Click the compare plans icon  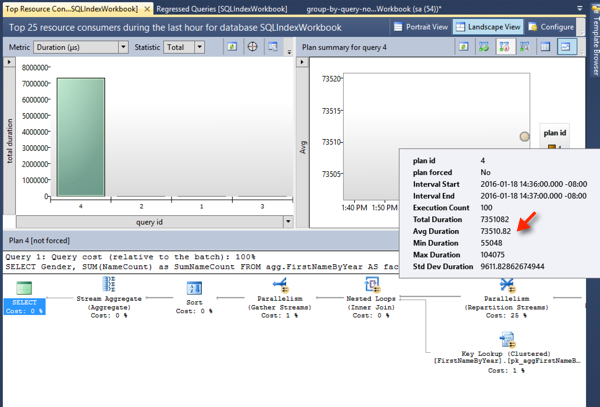[525, 47]
